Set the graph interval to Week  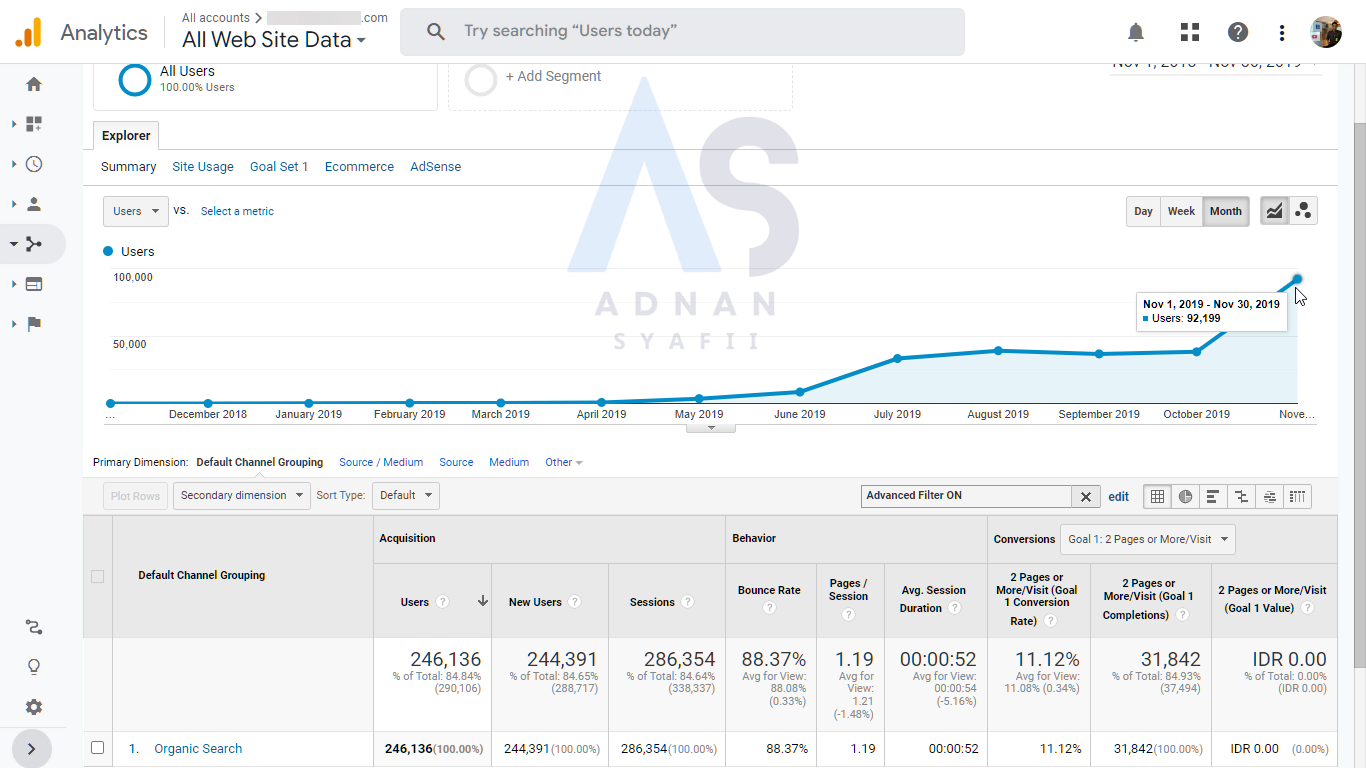(1181, 211)
